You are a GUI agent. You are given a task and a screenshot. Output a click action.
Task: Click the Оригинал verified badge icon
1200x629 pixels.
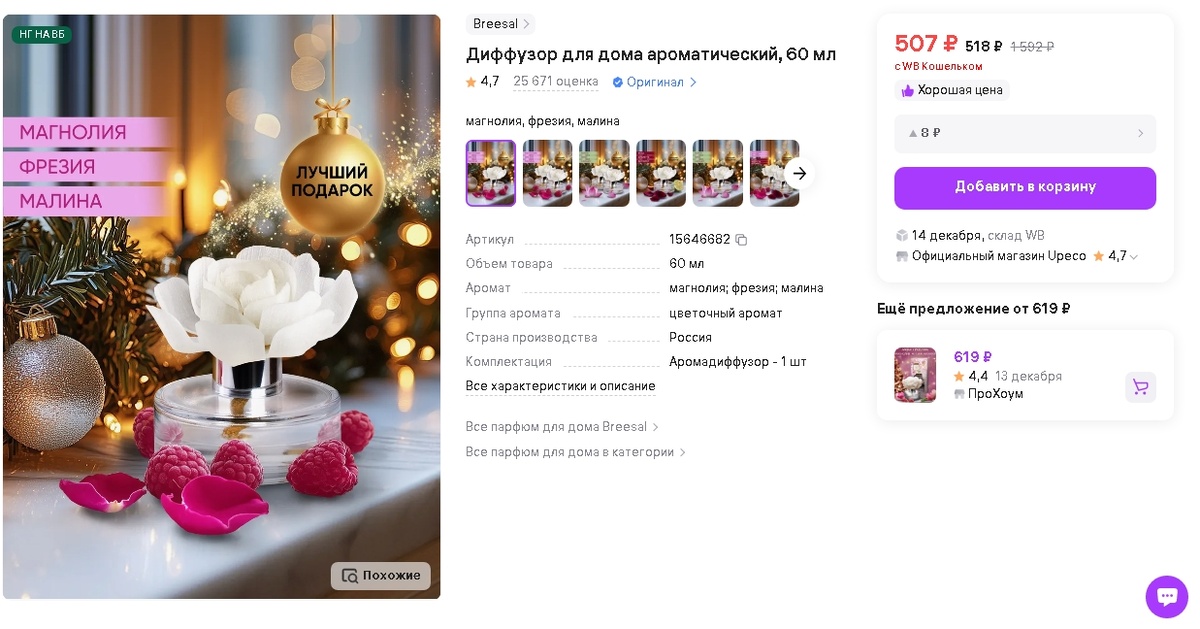click(x=617, y=82)
